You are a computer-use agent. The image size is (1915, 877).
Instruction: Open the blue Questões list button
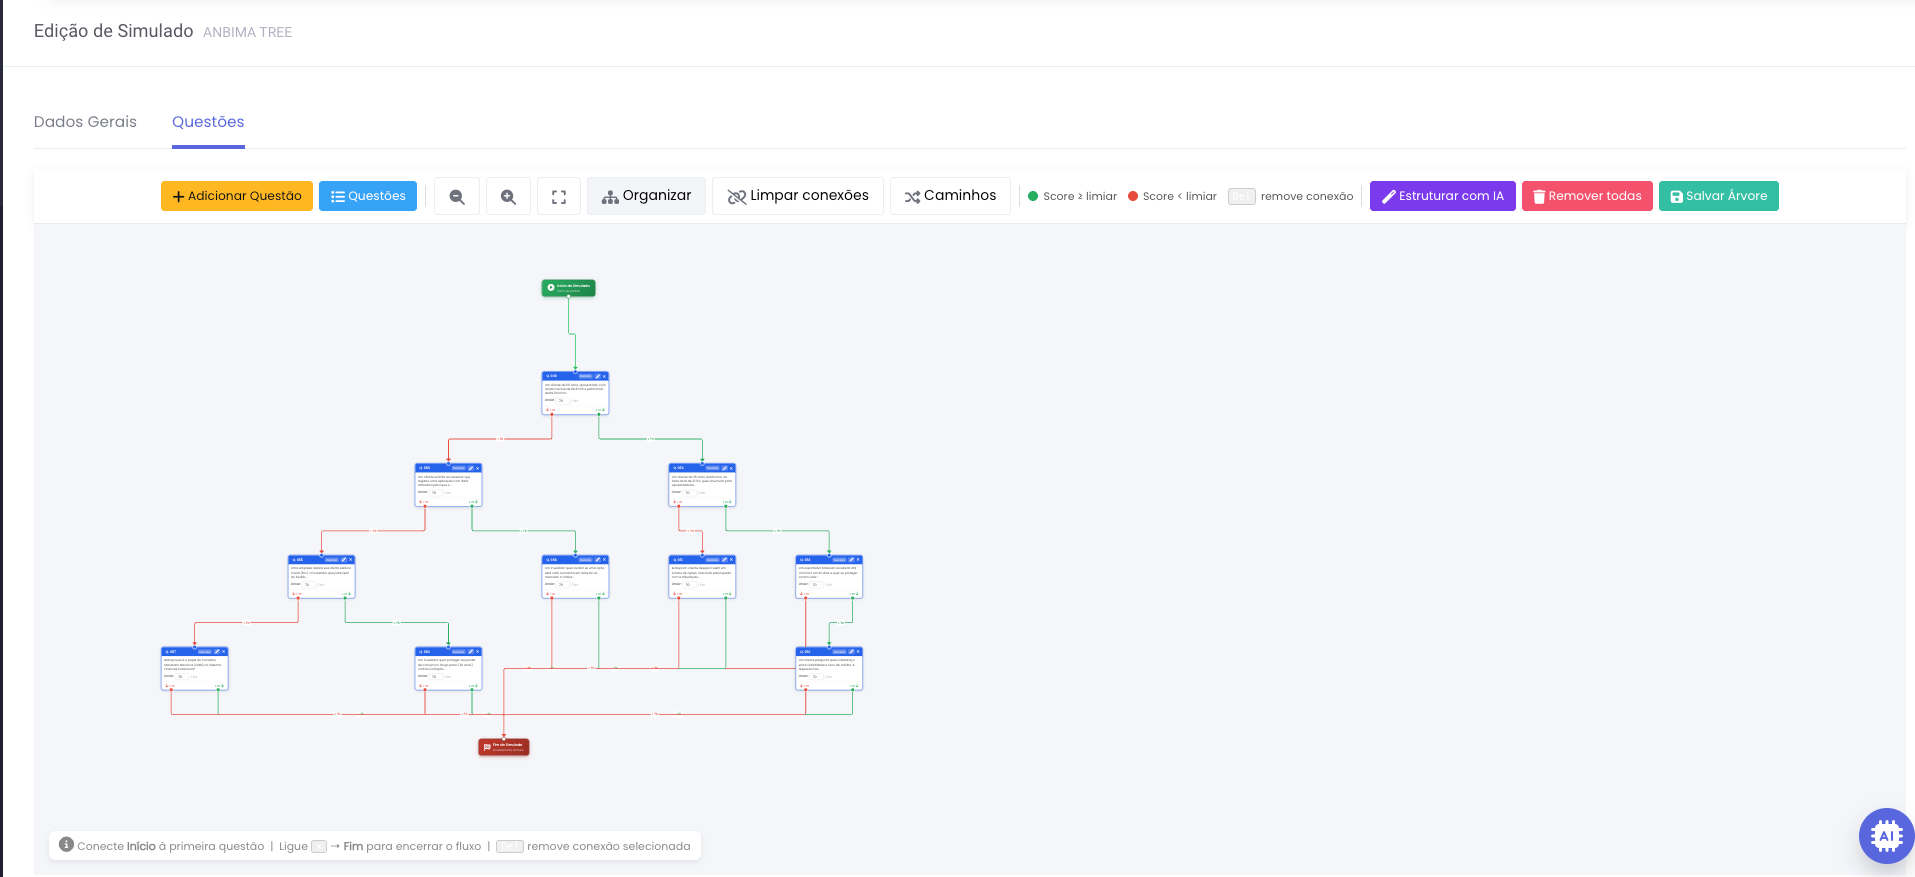coord(368,196)
